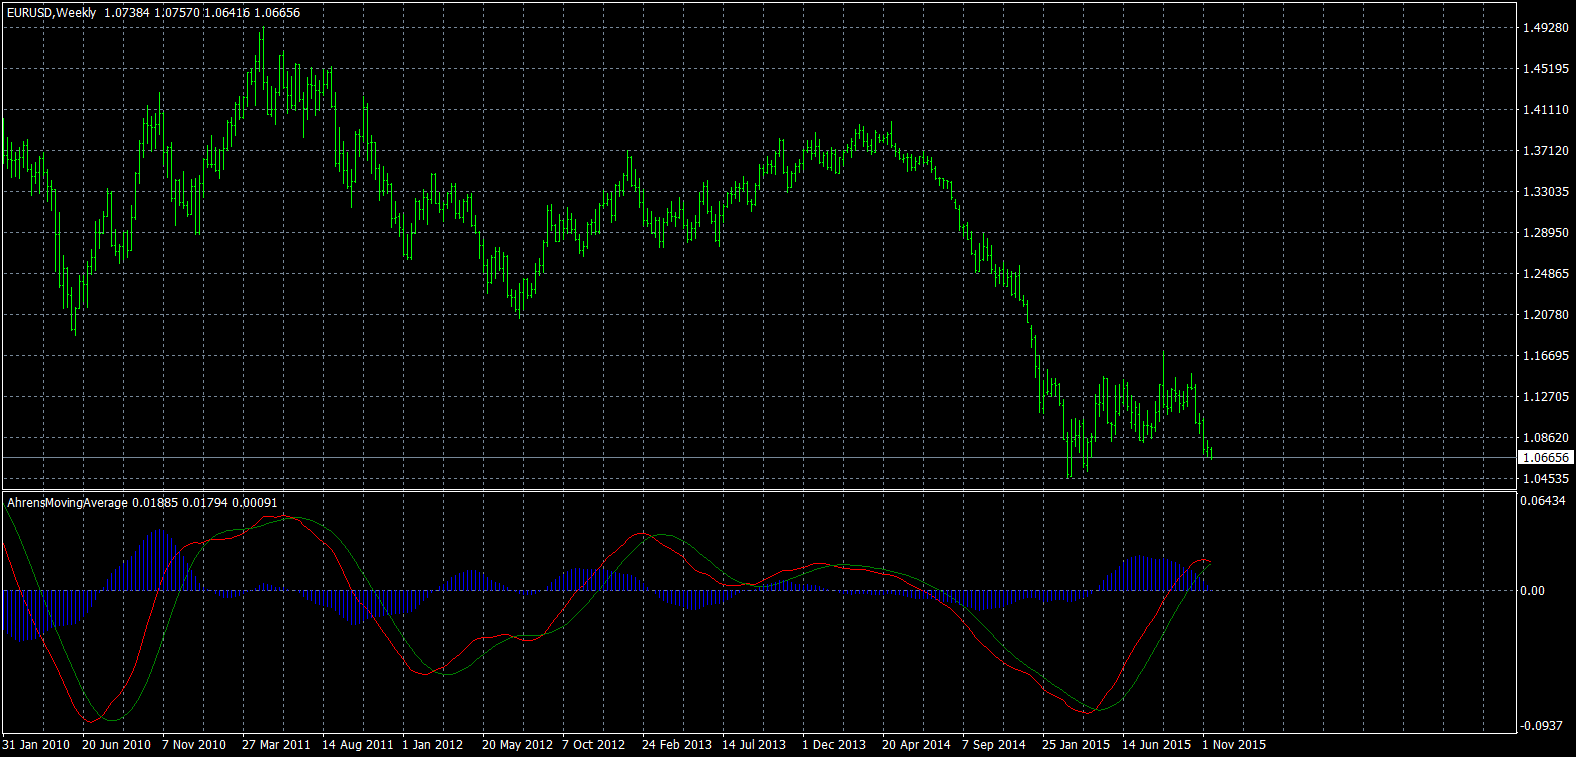The image size is (1576, 757).
Task: Click the 27 Mar 2011 date label
Action: 276,745
